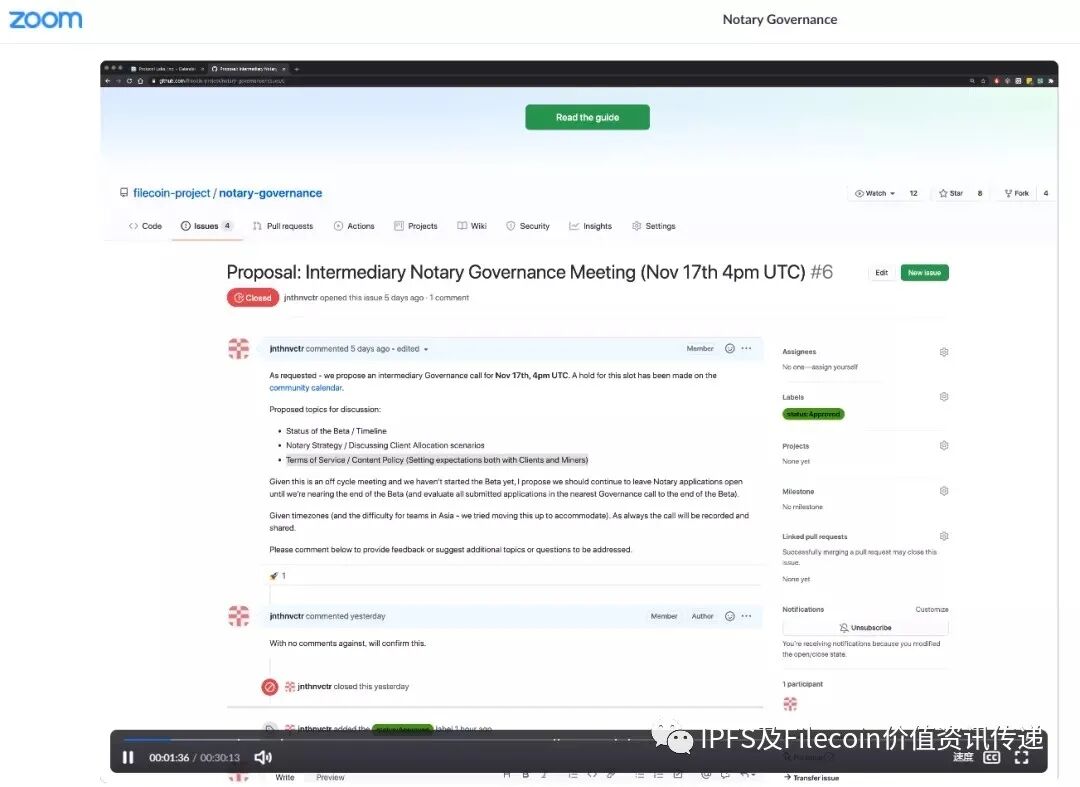Click the rocket reaction on first comment
This screenshot has height=787, width=1080.
[278, 576]
